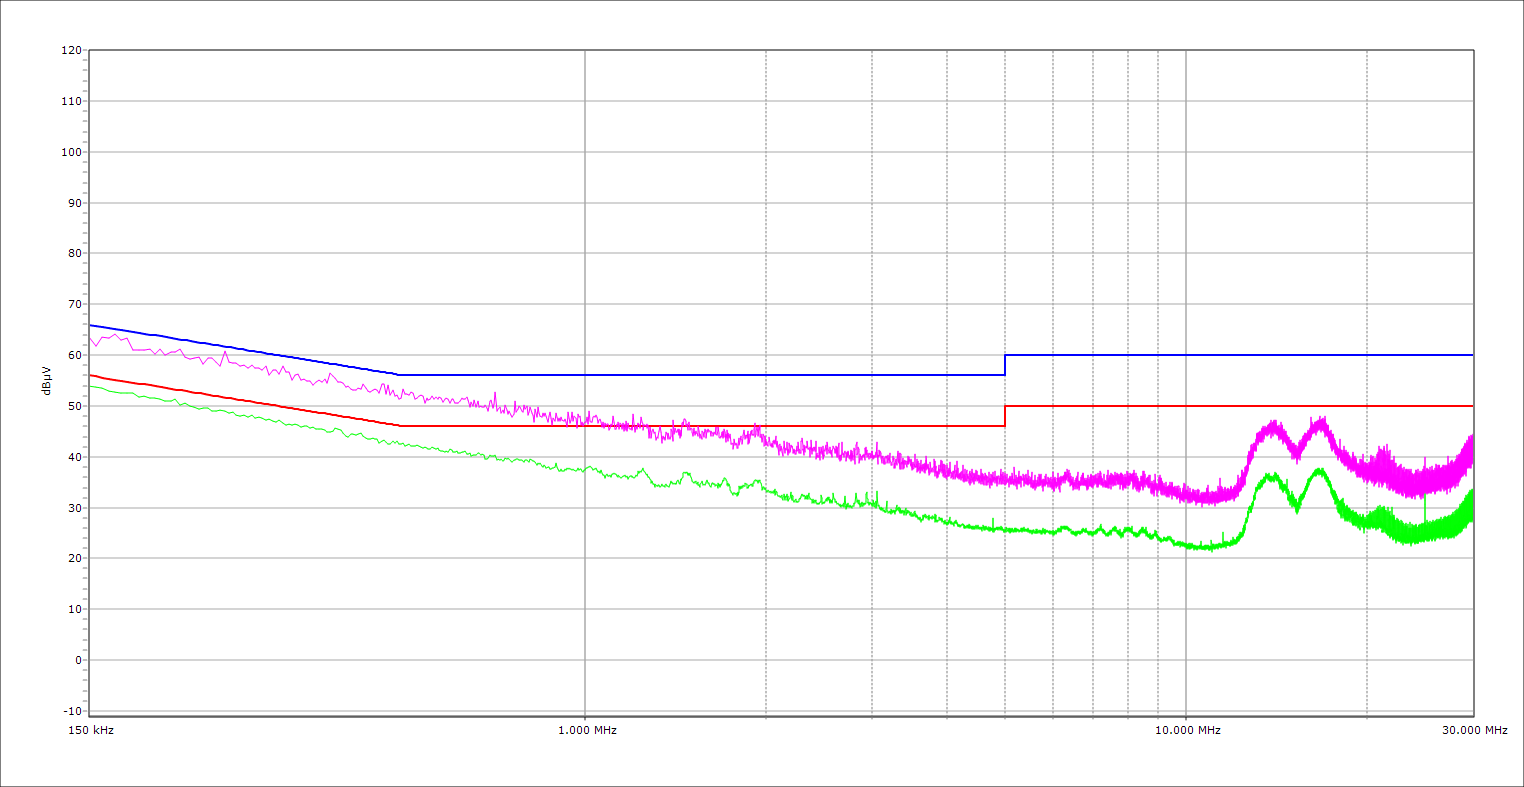Click the -10 value on the y-axis
Viewport: 1524px width, 787px height.
[71, 711]
